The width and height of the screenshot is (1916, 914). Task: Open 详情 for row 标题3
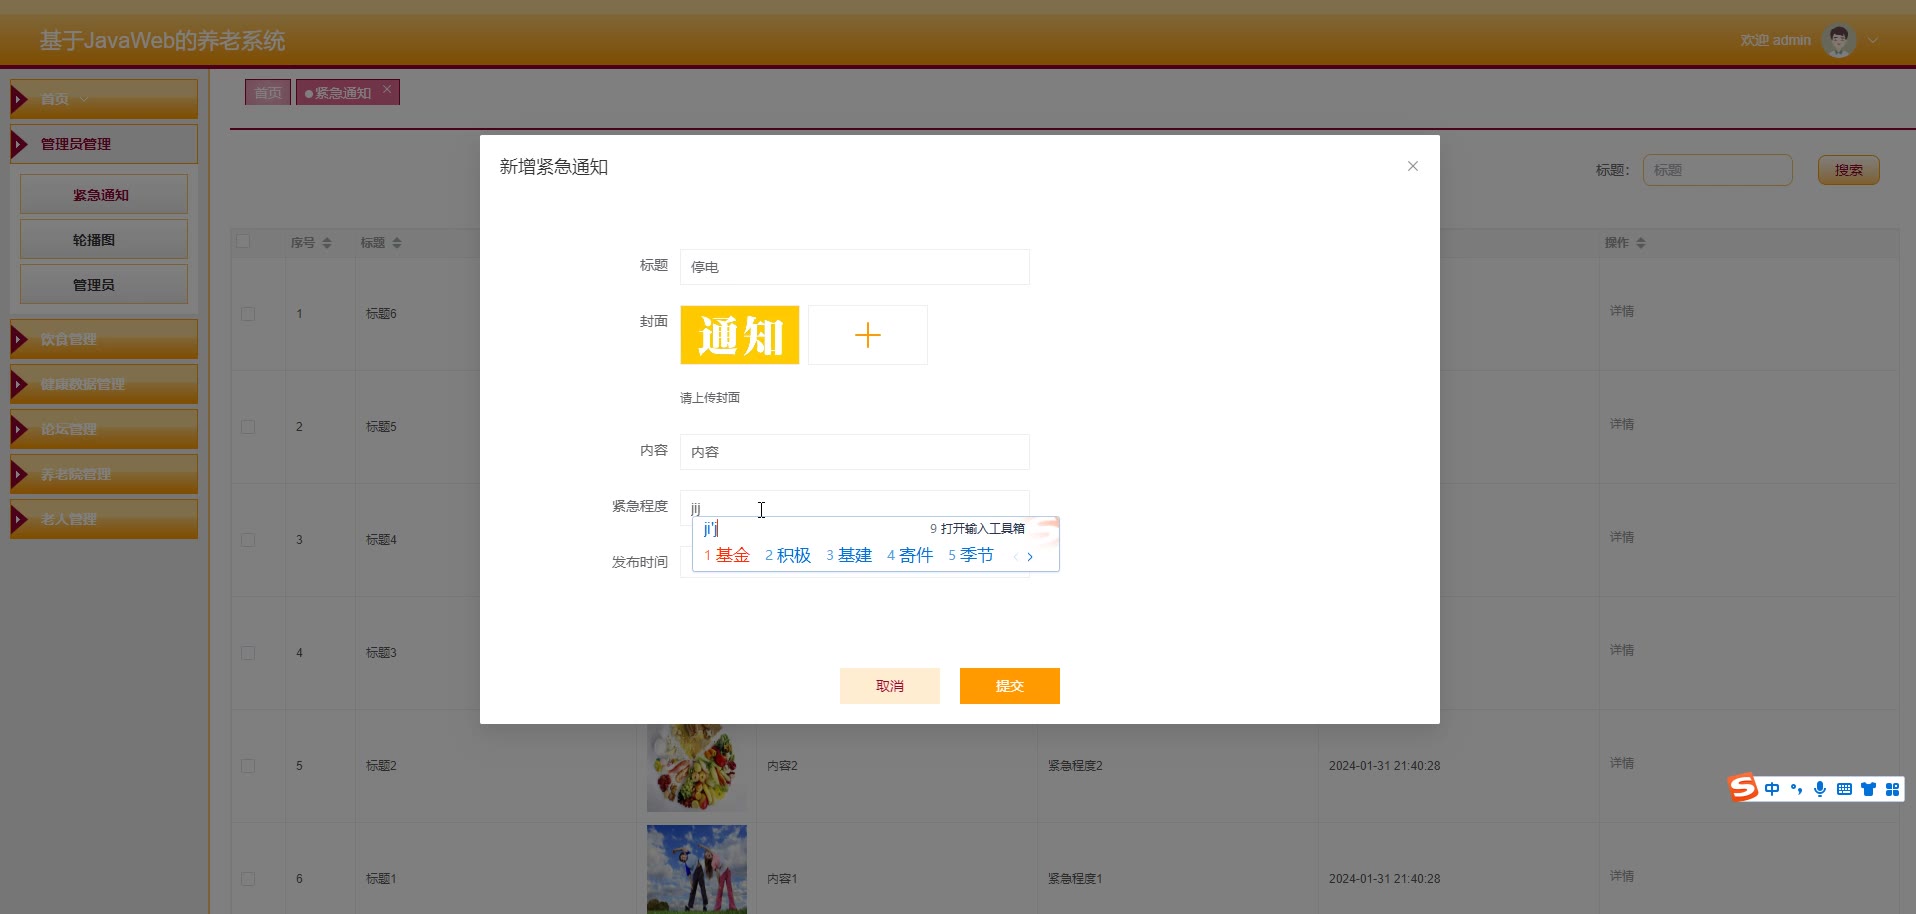1622,650
